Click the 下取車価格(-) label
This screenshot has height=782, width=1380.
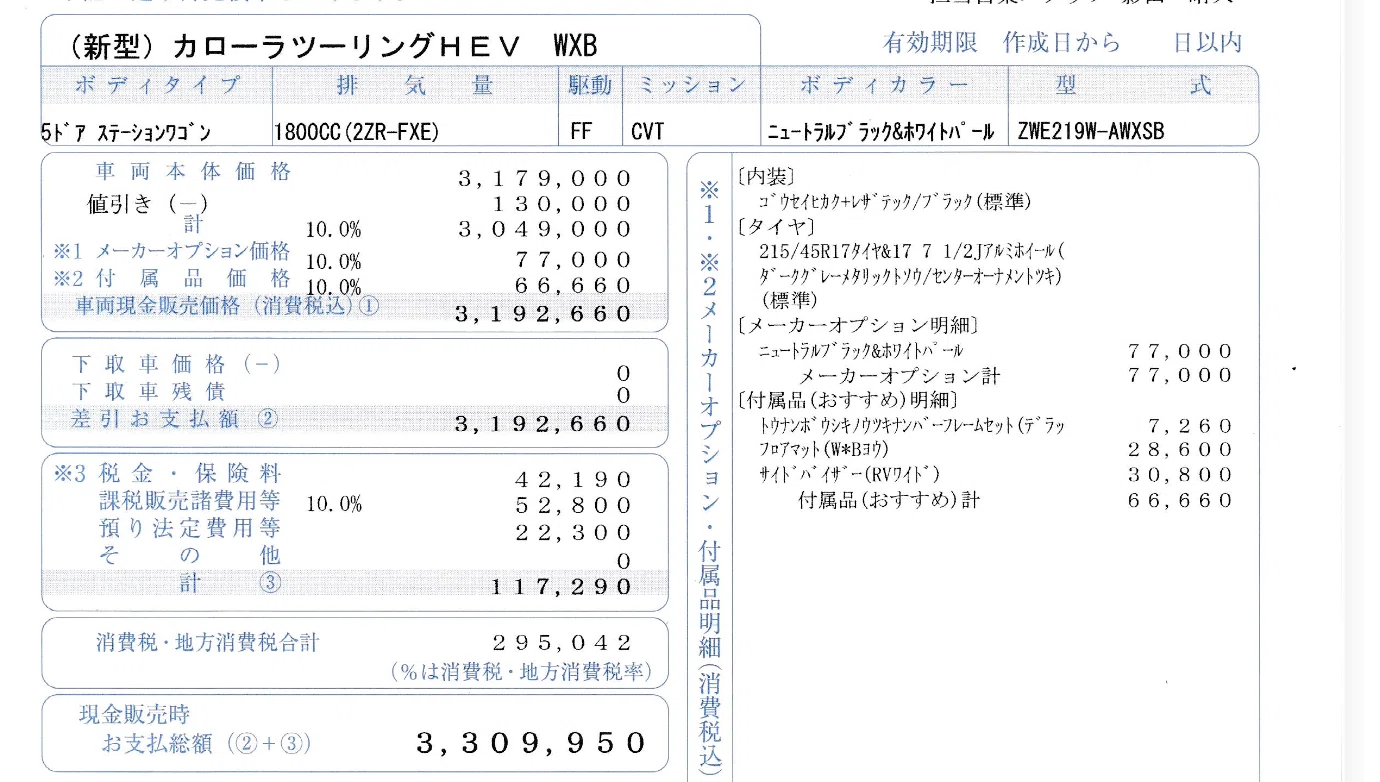pos(176,365)
